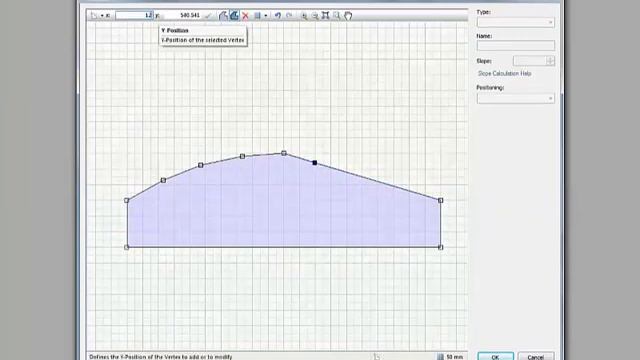
Task: Select the bottom-left corner vertex
Action: tap(127, 247)
